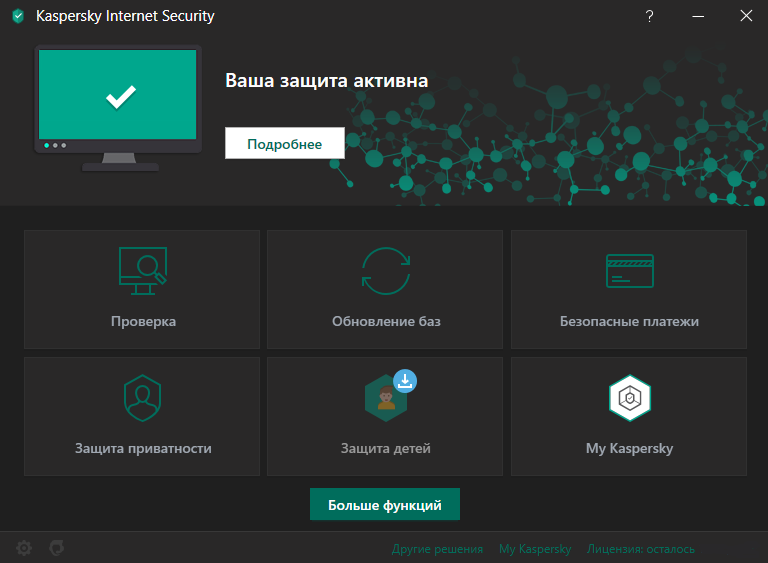Open the Проверка scan tile

click(x=142, y=289)
